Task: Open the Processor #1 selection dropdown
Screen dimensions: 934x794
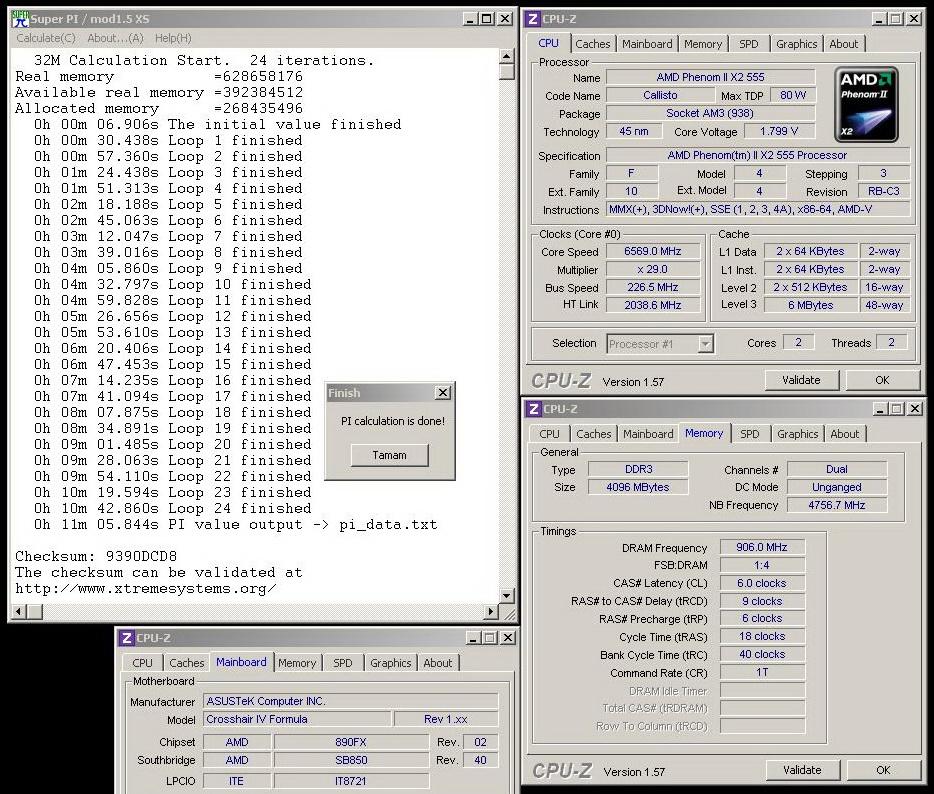Action: pyautogui.click(x=706, y=344)
